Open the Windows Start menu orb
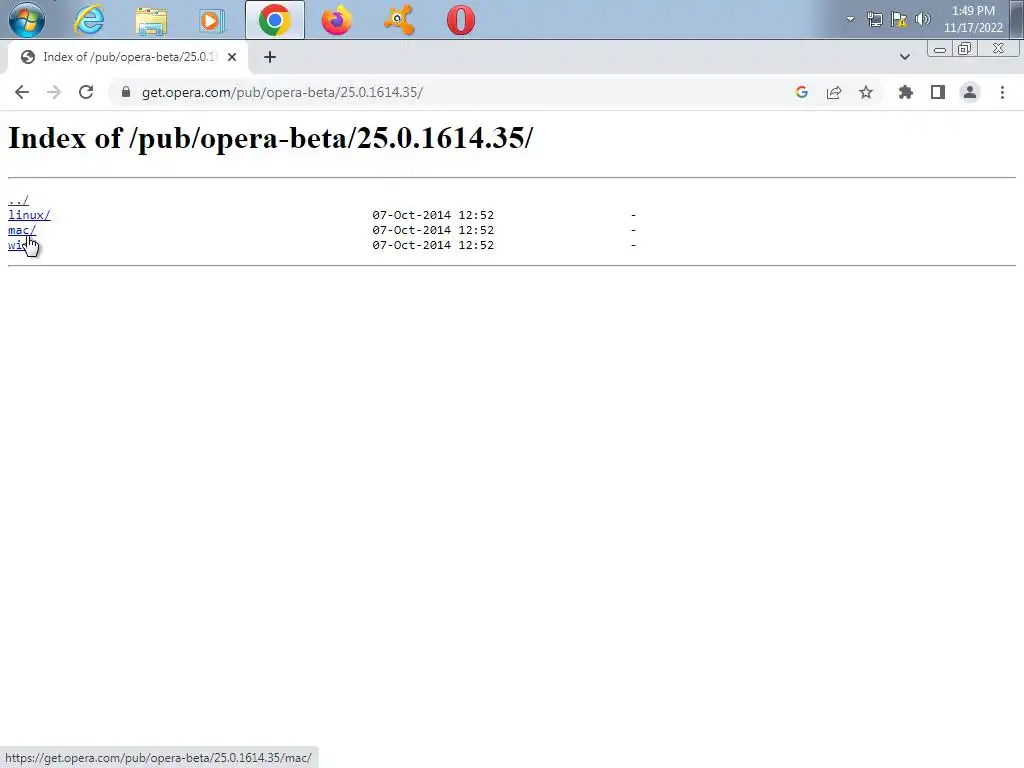This screenshot has height=768, width=1024. [27, 20]
